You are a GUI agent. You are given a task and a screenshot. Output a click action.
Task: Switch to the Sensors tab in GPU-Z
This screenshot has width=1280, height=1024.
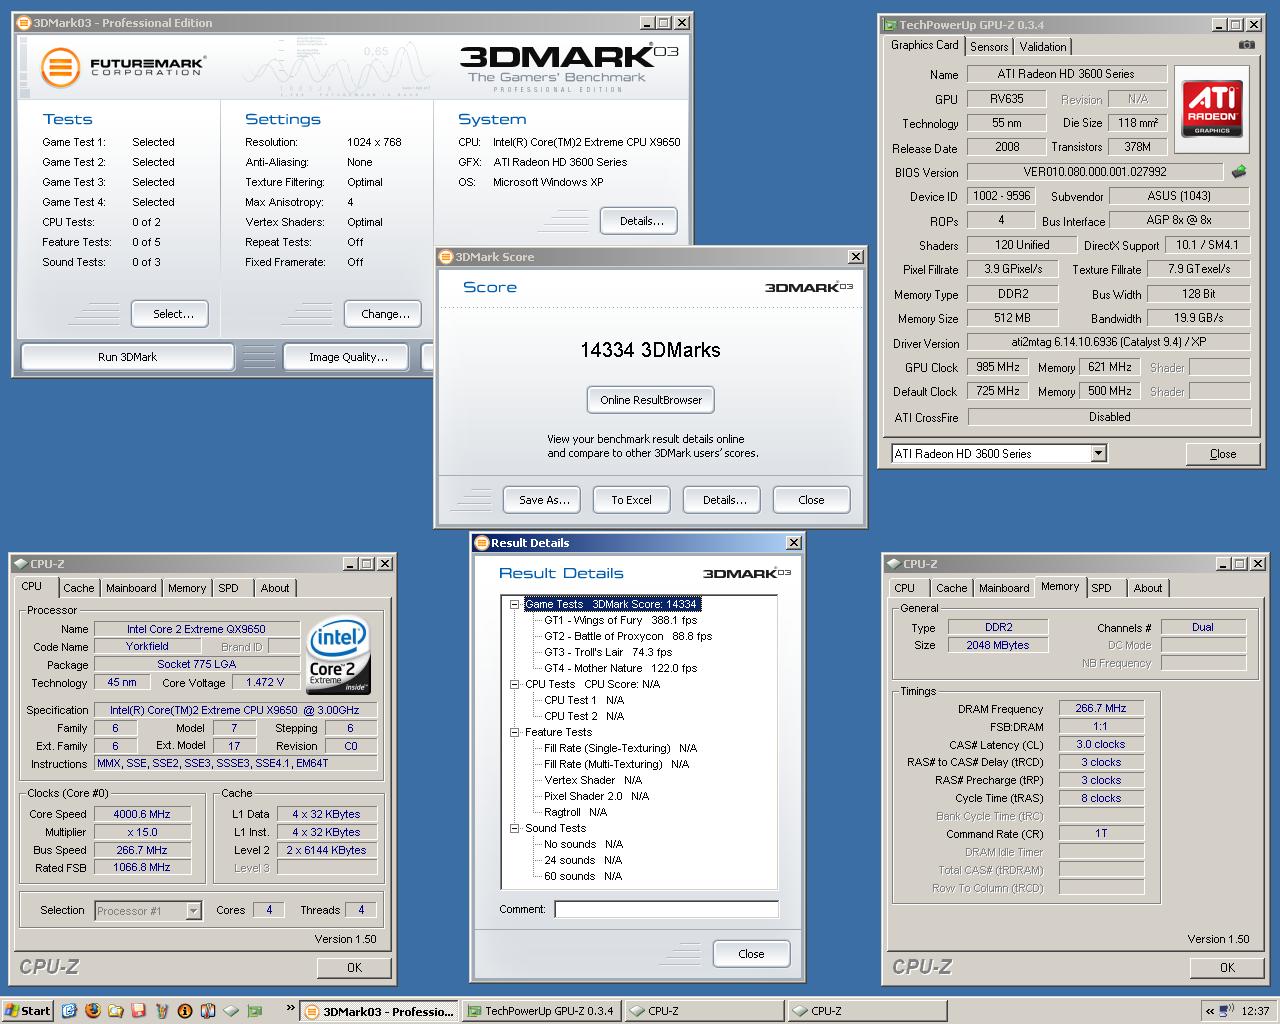[x=988, y=47]
